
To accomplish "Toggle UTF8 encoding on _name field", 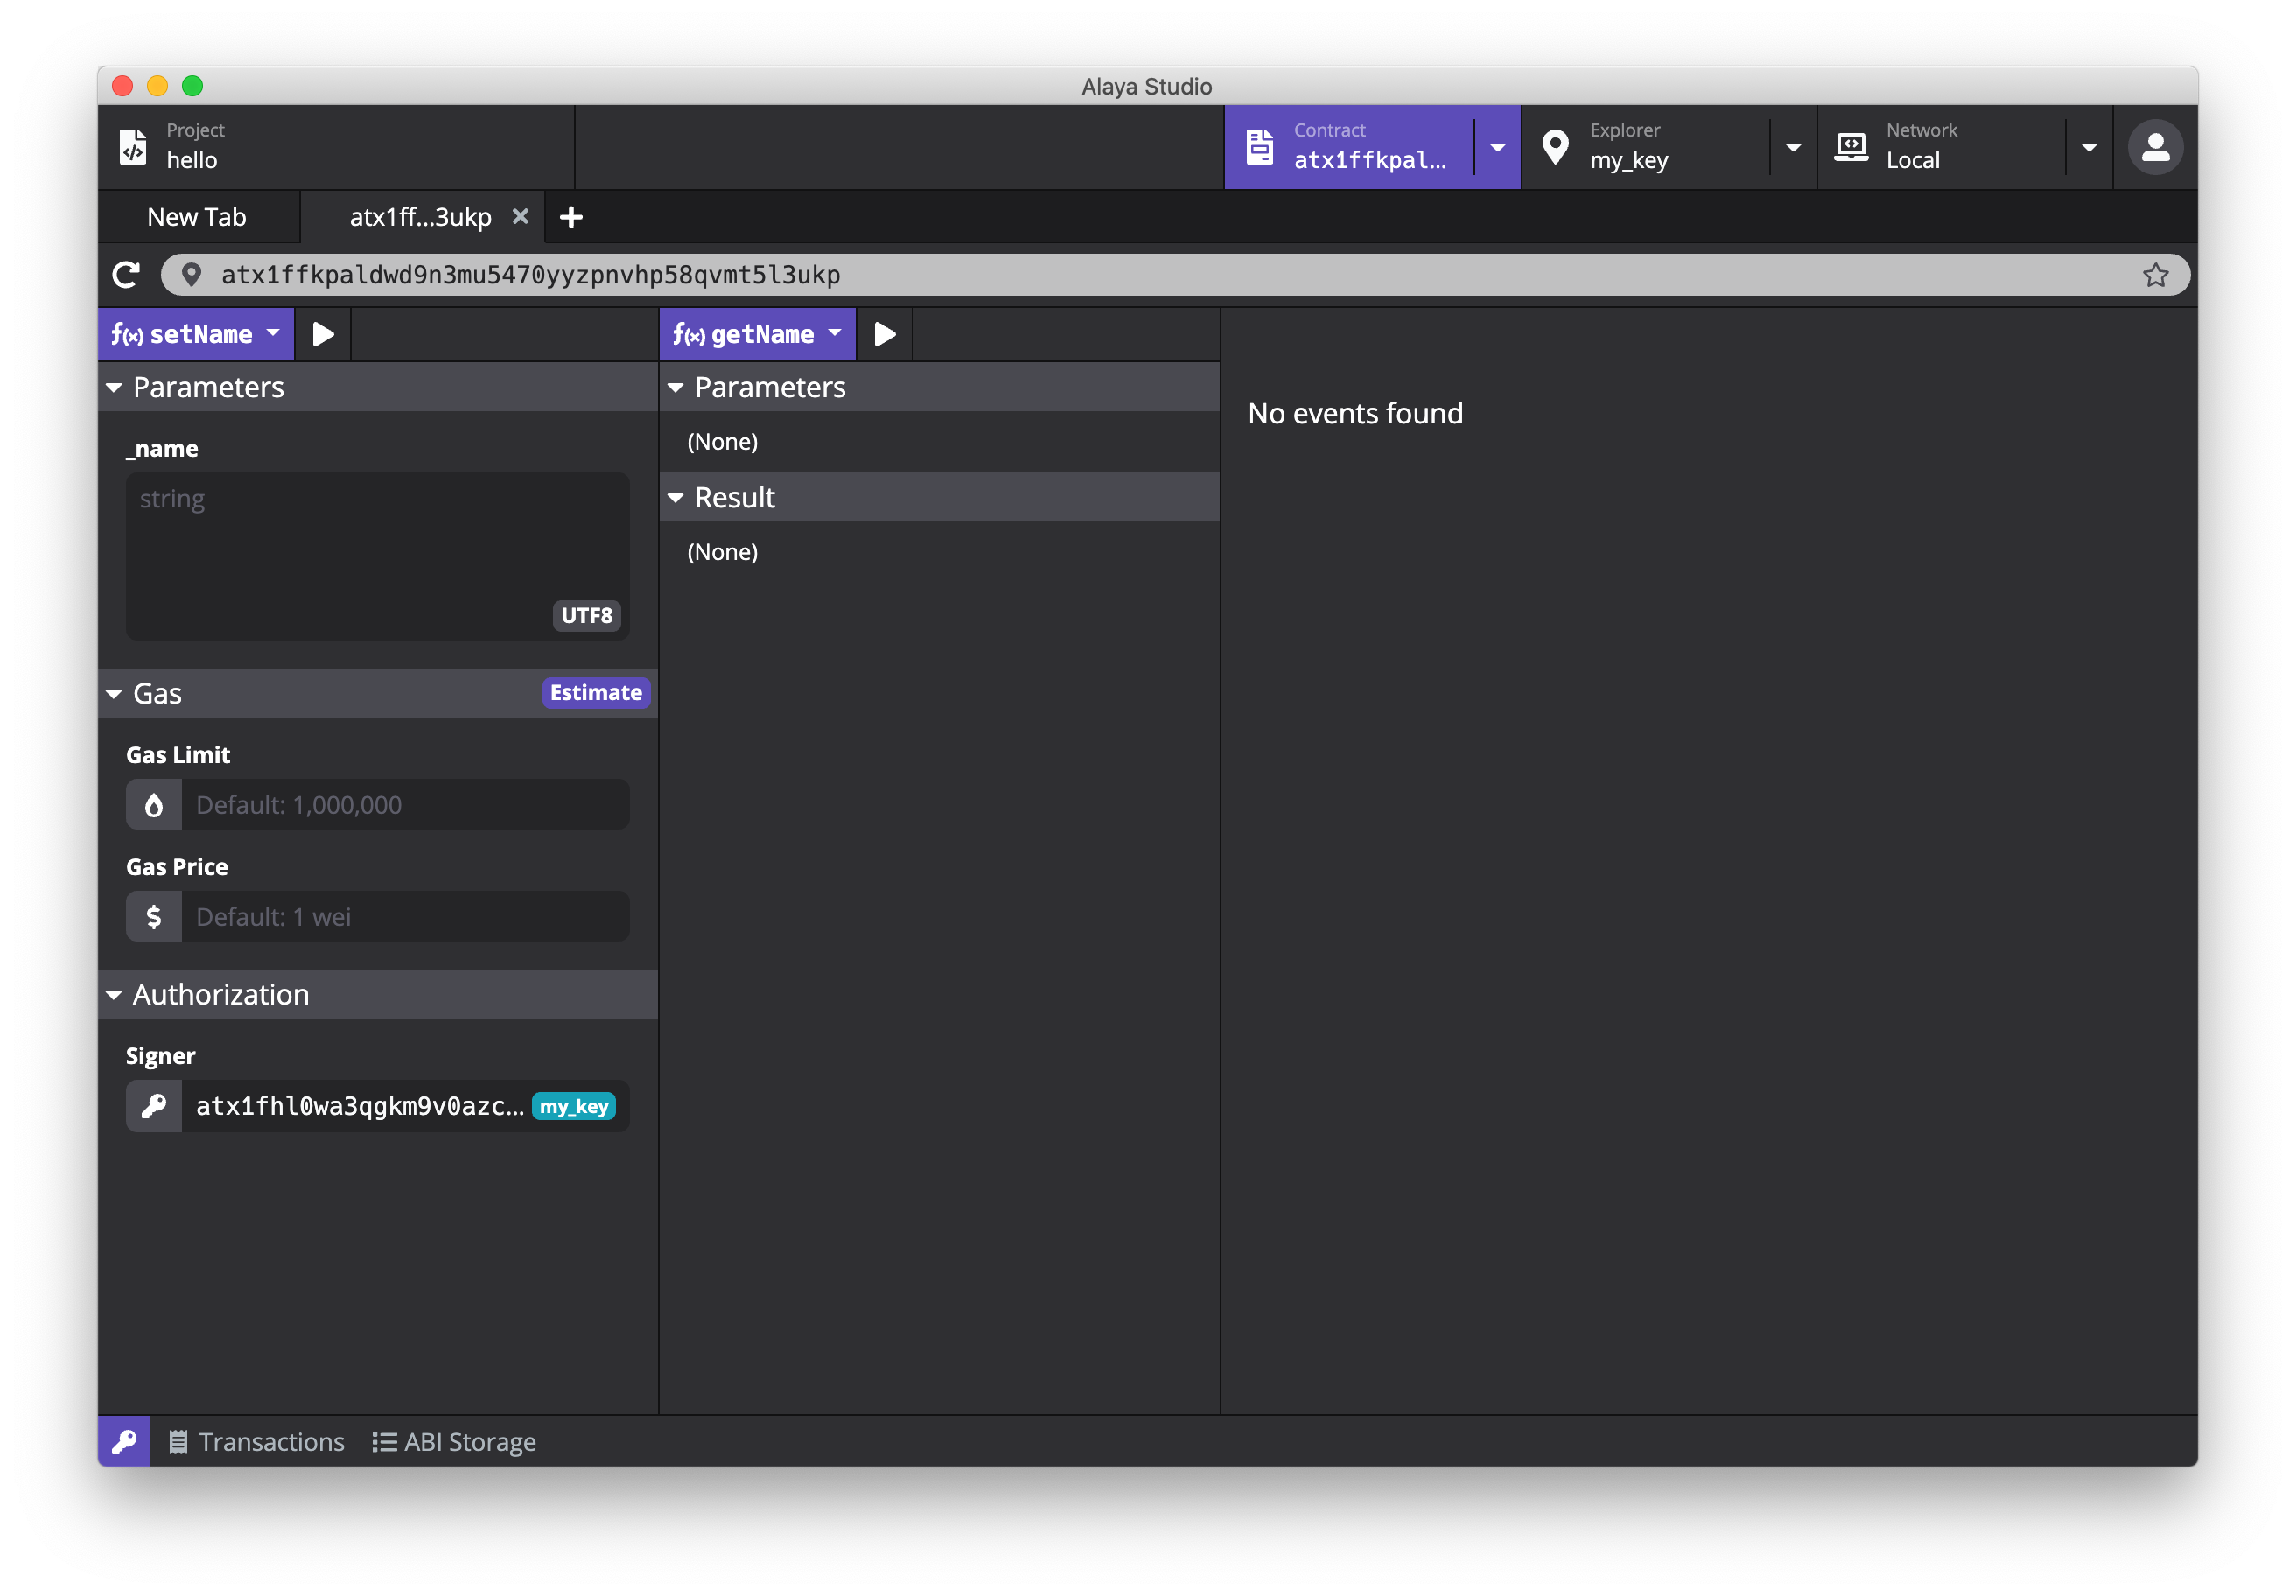I will coord(586,615).
